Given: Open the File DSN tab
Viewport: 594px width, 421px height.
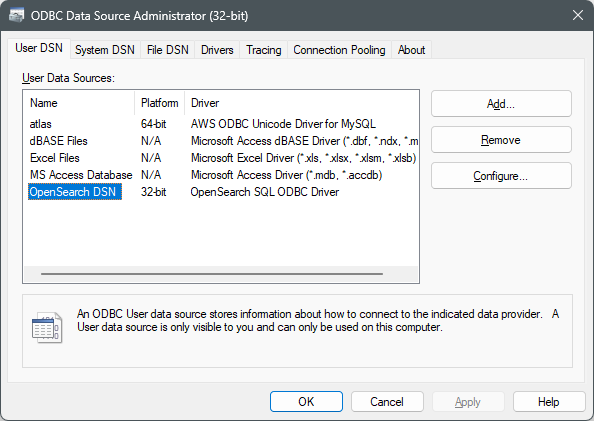Looking at the screenshot, I should (167, 50).
